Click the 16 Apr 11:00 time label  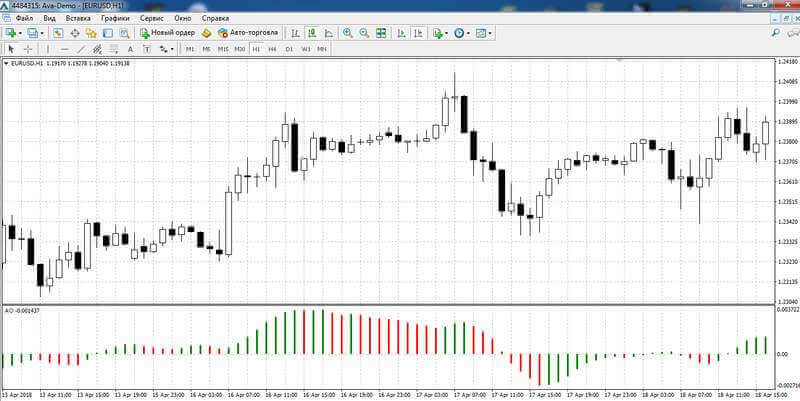point(281,395)
